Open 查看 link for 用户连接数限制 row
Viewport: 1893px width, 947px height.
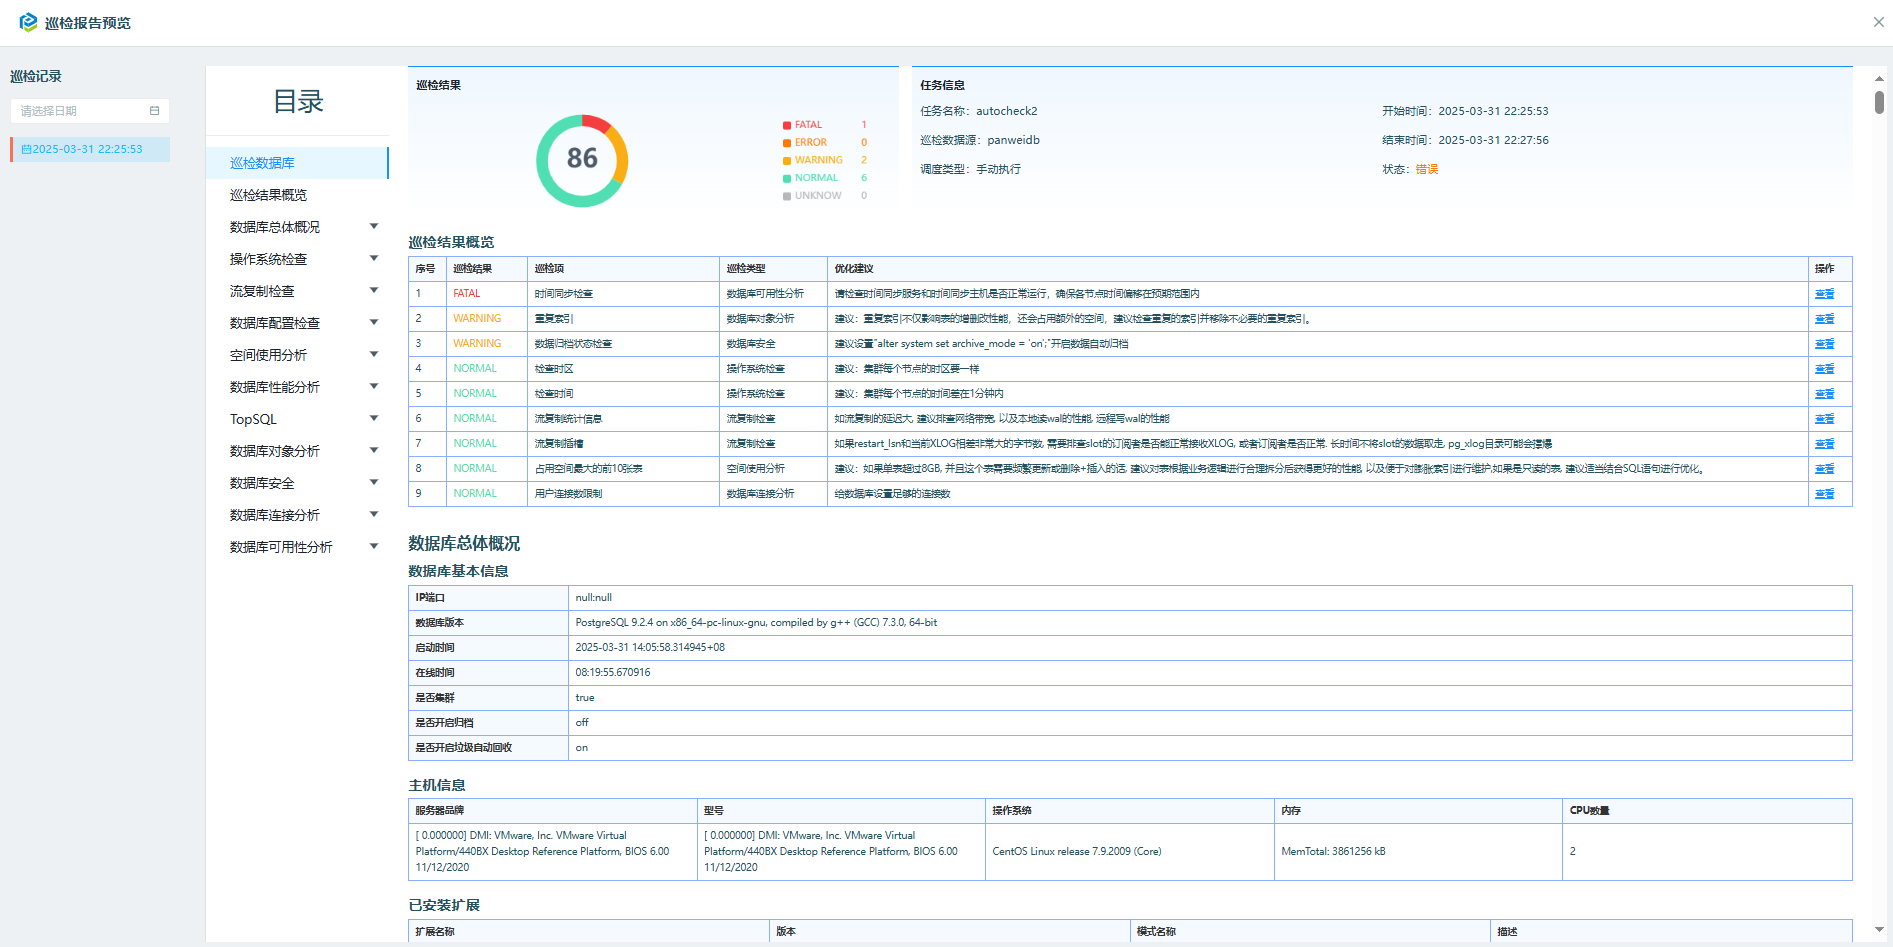click(x=1824, y=494)
